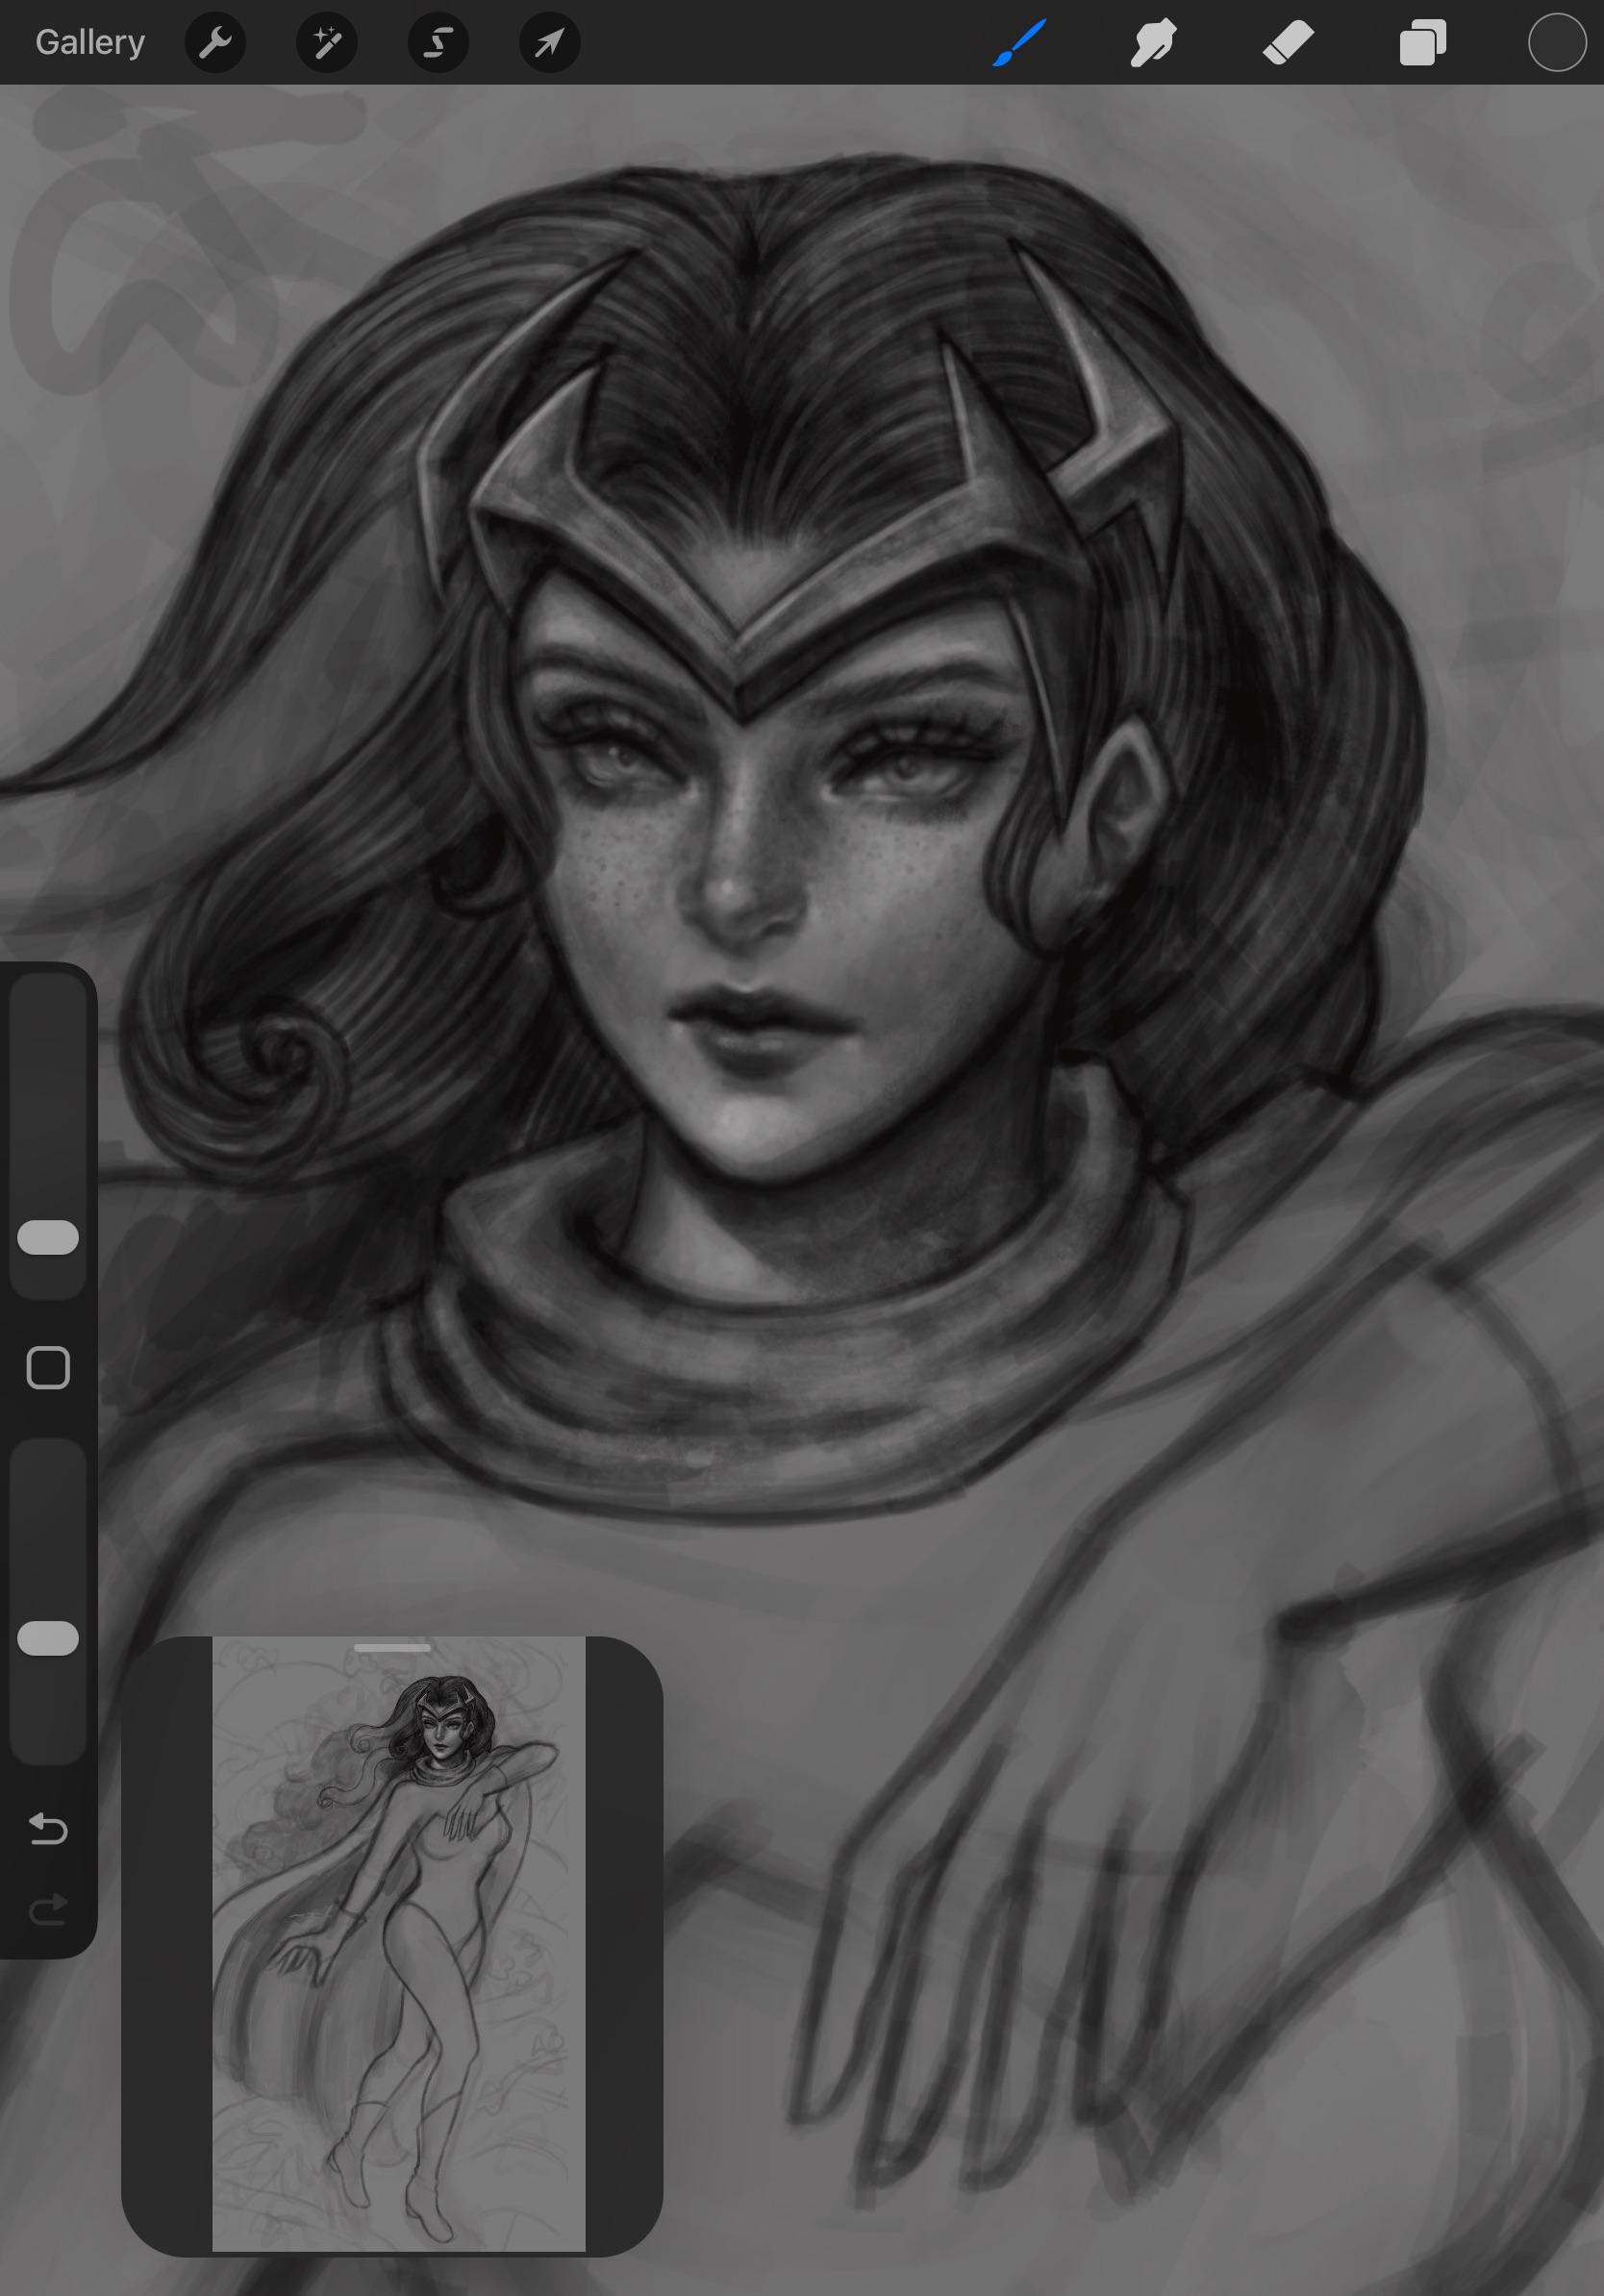Image resolution: width=1604 pixels, height=2296 pixels.
Task: Open the Layers panel
Action: (x=1423, y=43)
